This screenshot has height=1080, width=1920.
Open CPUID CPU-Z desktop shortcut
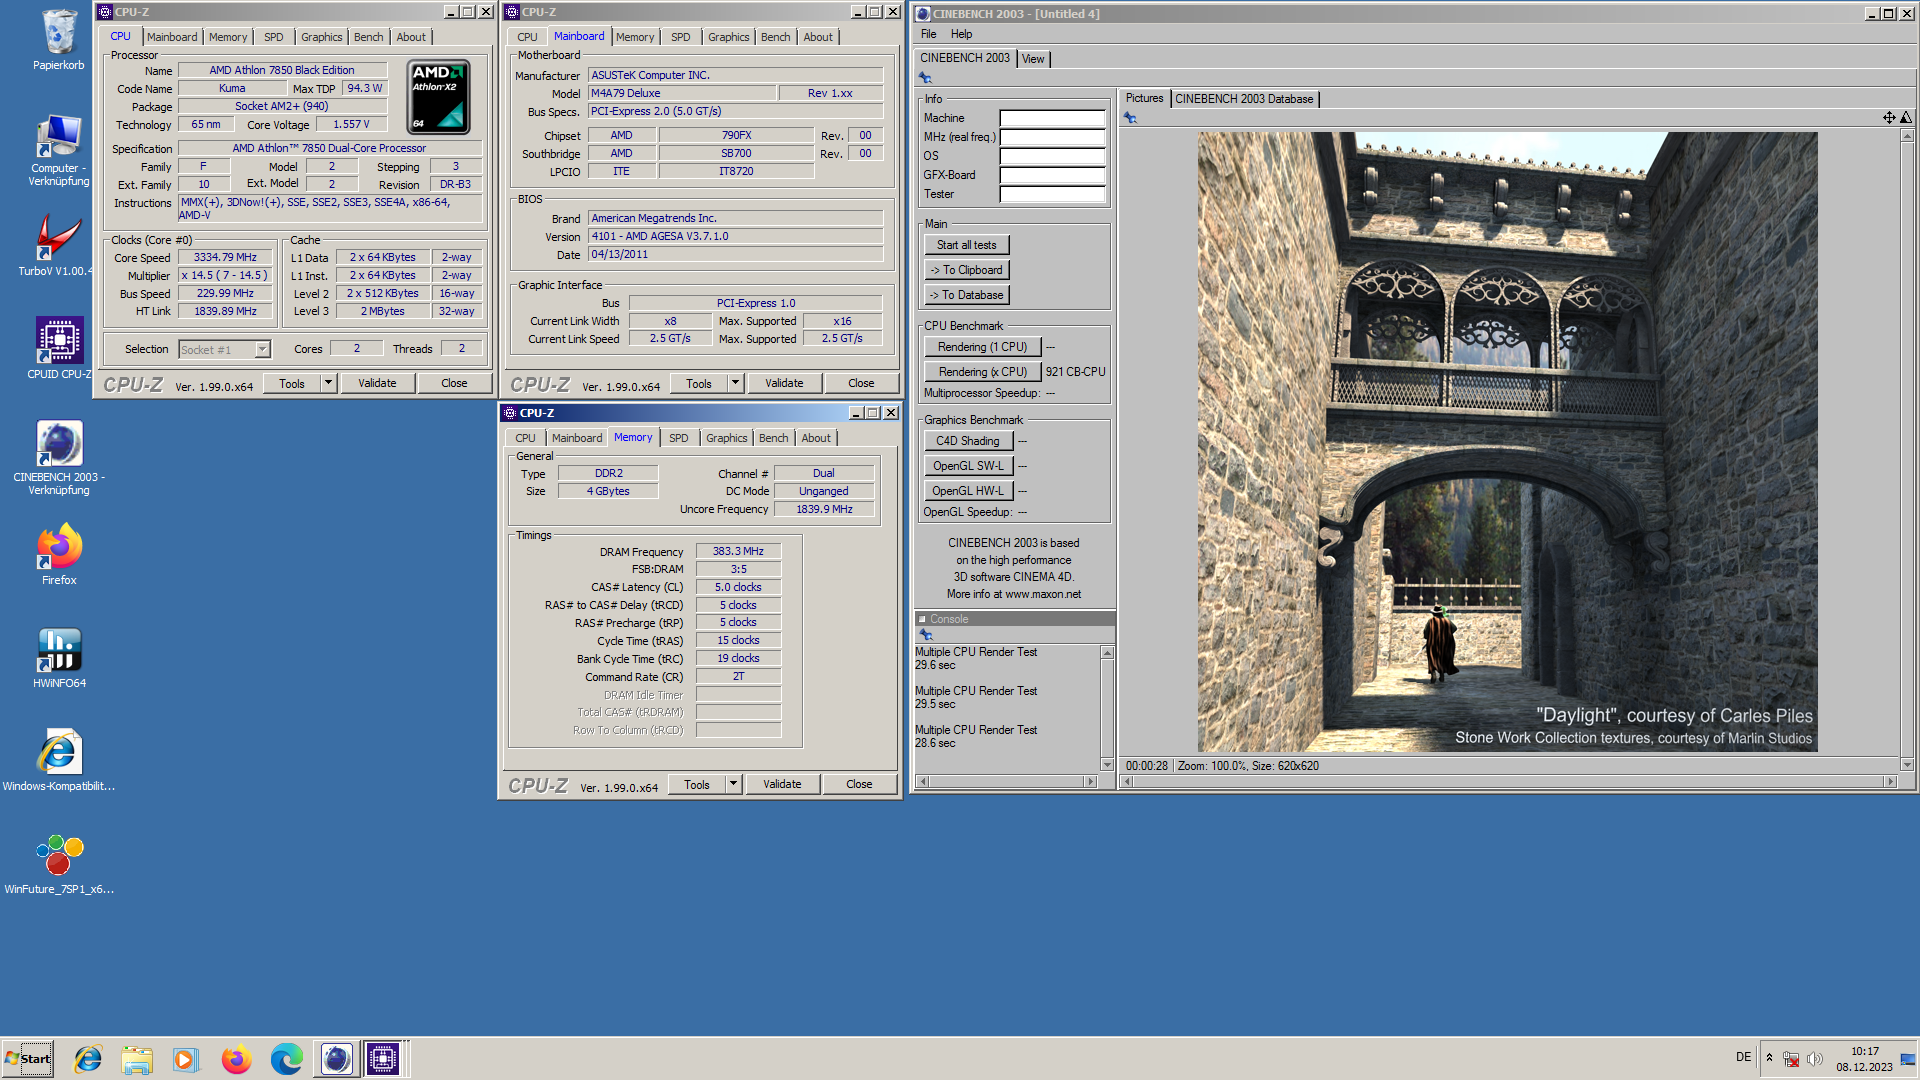[x=59, y=348]
